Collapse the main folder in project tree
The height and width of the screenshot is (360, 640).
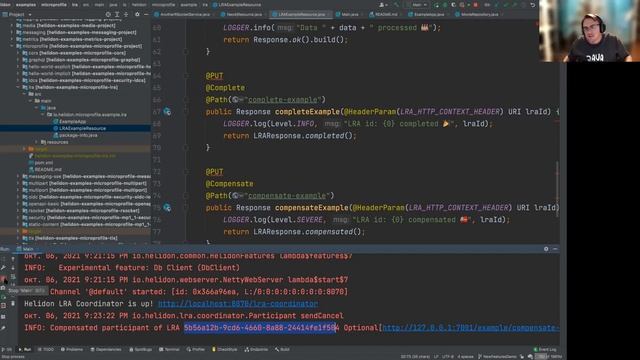[x=31, y=101]
